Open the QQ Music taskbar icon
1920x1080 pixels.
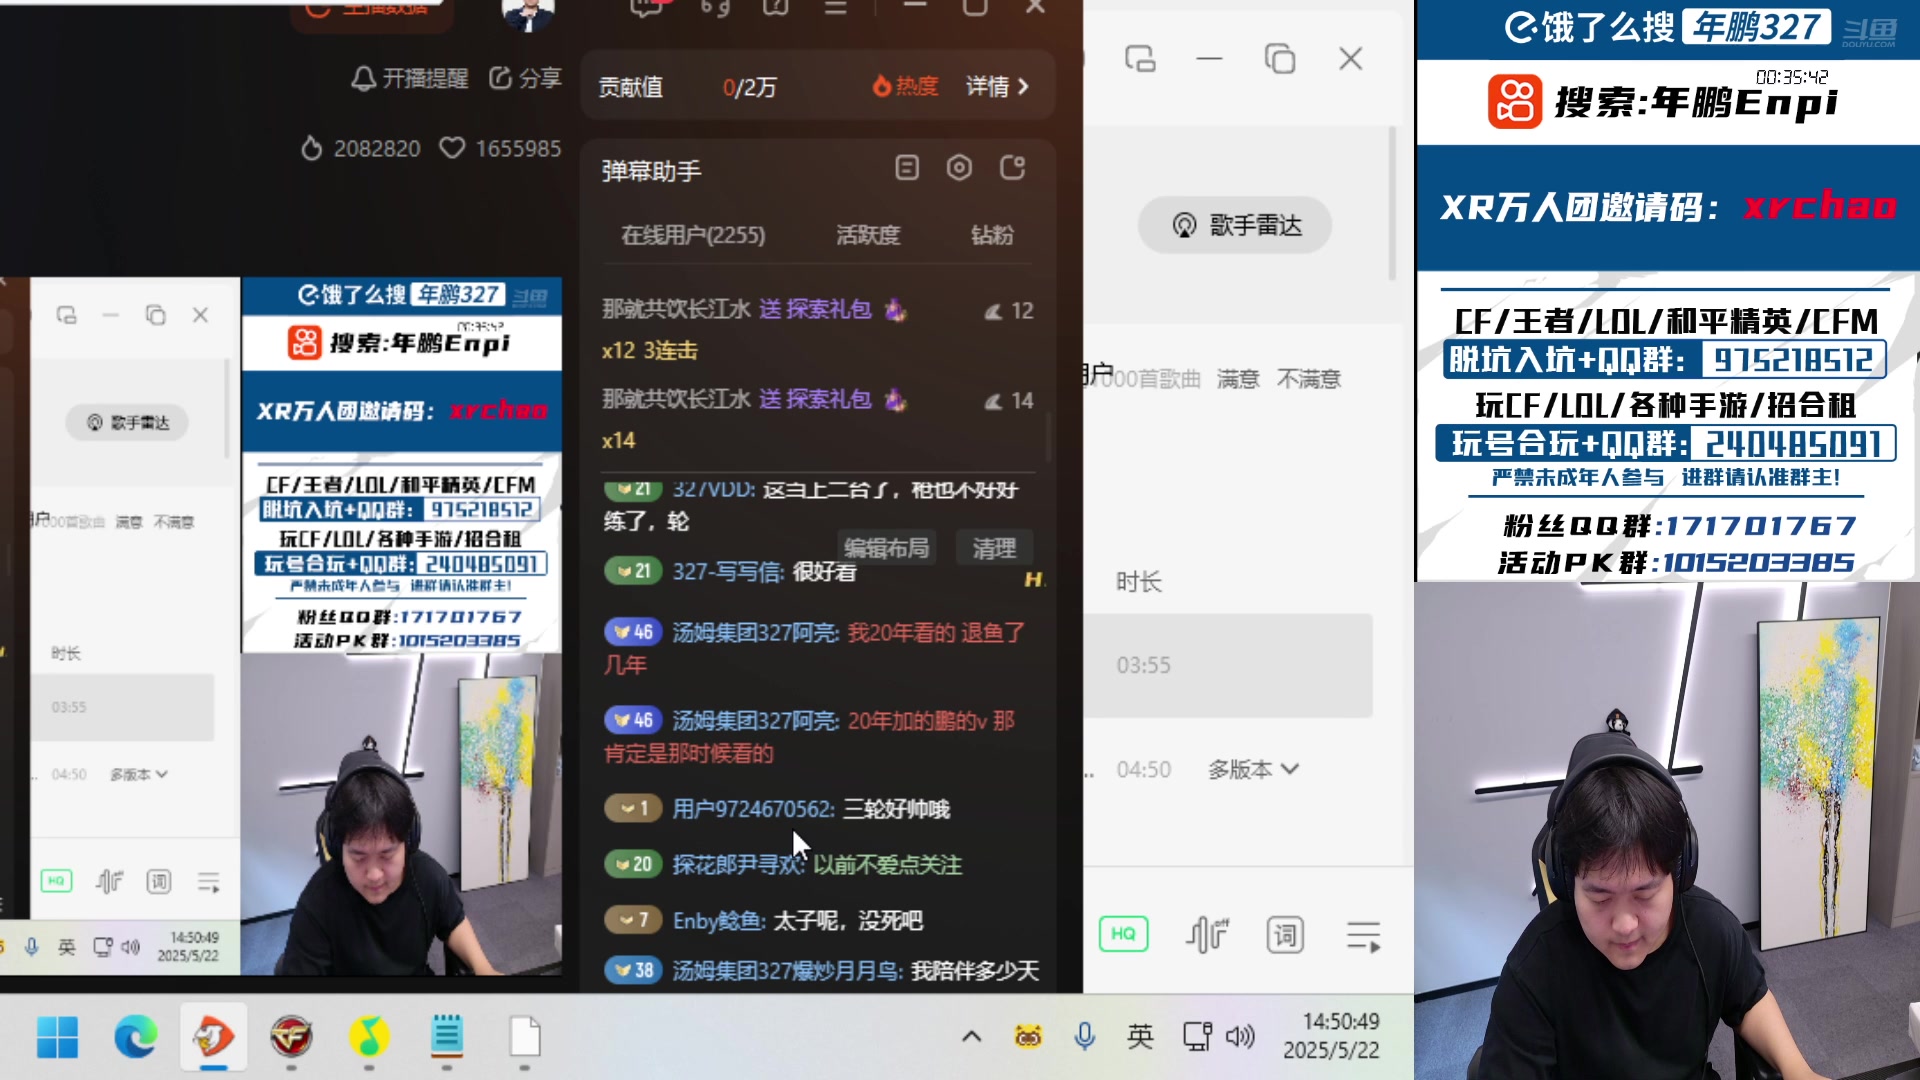[x=369, y=1037]
